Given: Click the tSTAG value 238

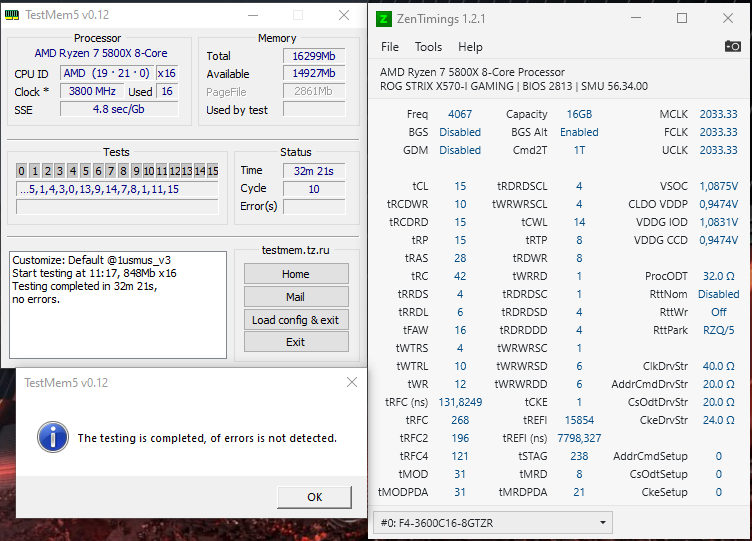Looking at the screenshot, I should click(579, 456).
